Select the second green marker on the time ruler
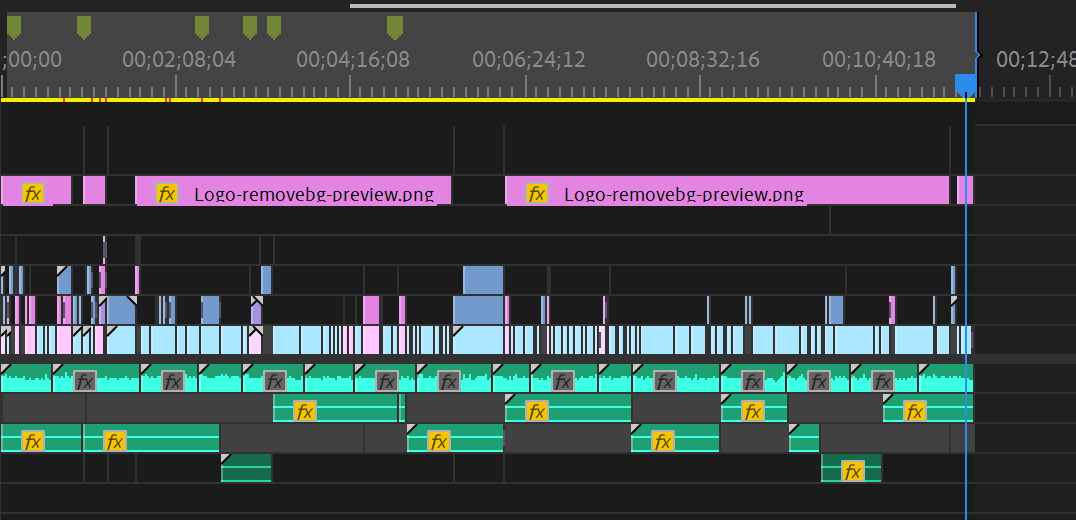 point(84,27)
